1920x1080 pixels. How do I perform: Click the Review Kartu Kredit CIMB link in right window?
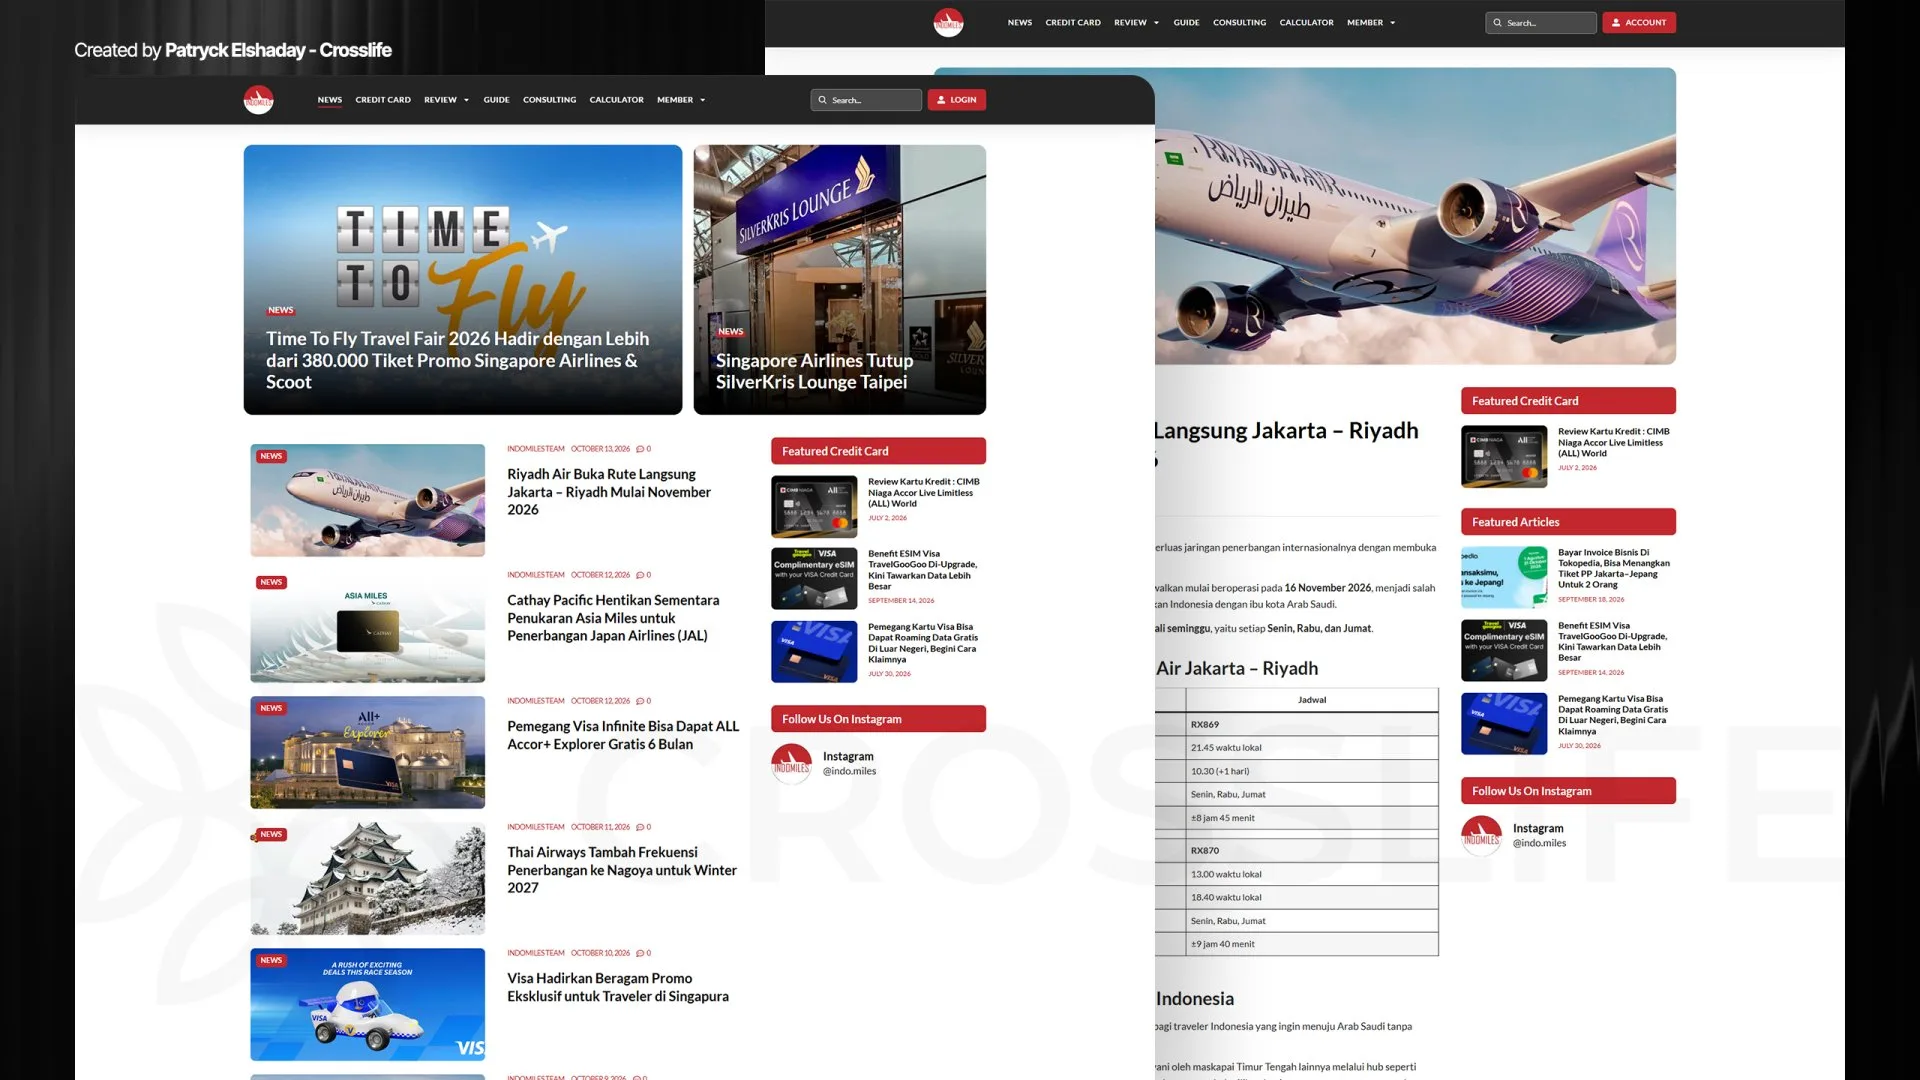[x=1613, y=442]
